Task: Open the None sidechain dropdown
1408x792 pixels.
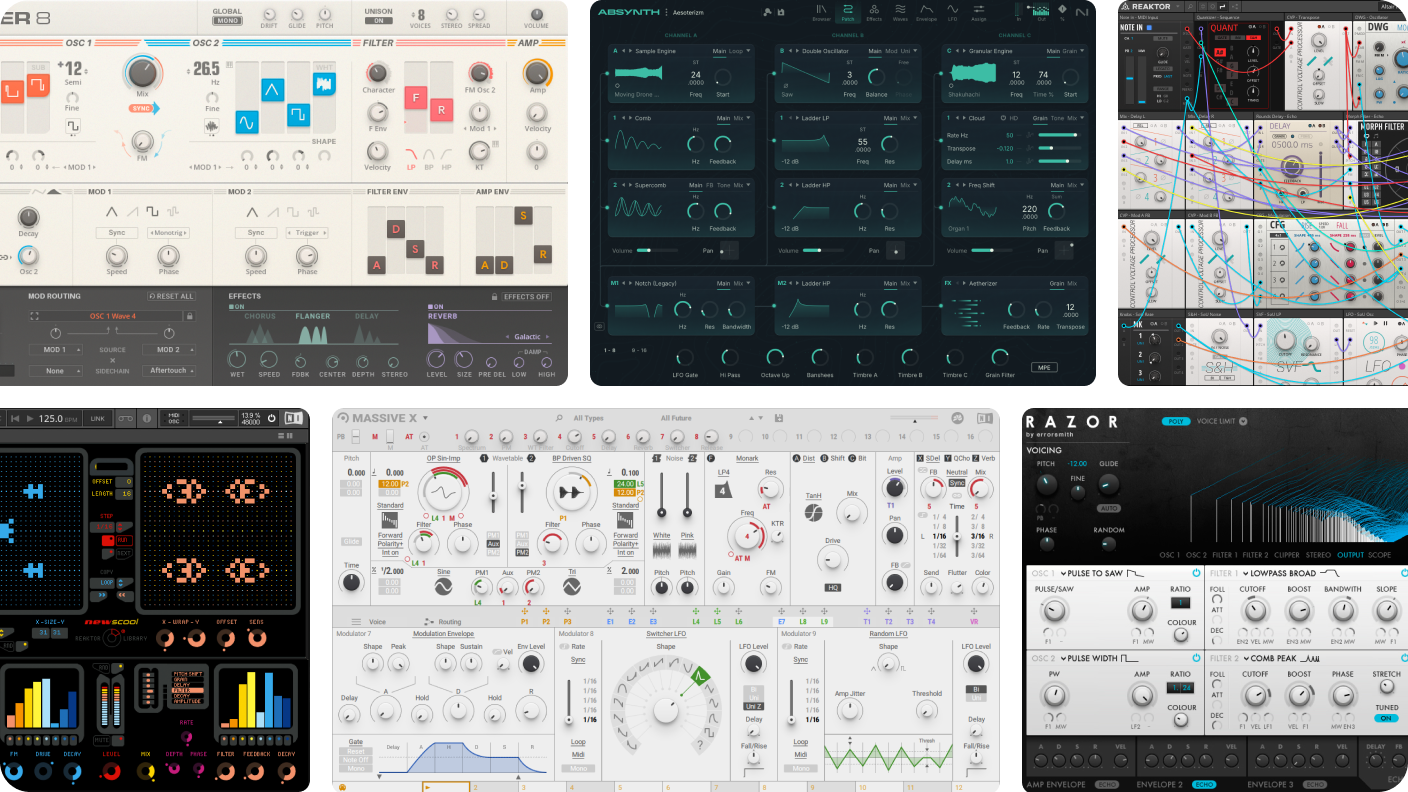Action: (x=55, y=371)
